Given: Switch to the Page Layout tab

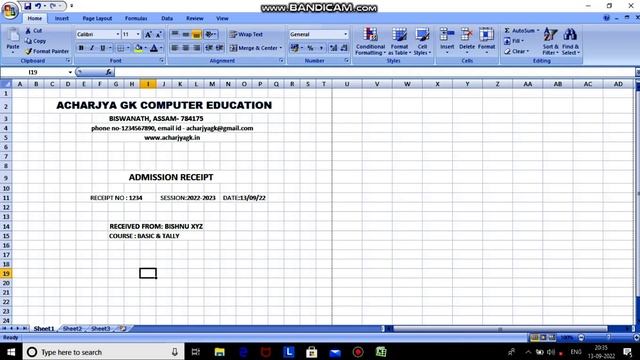Looking at the screenshot, I should 97,18.
